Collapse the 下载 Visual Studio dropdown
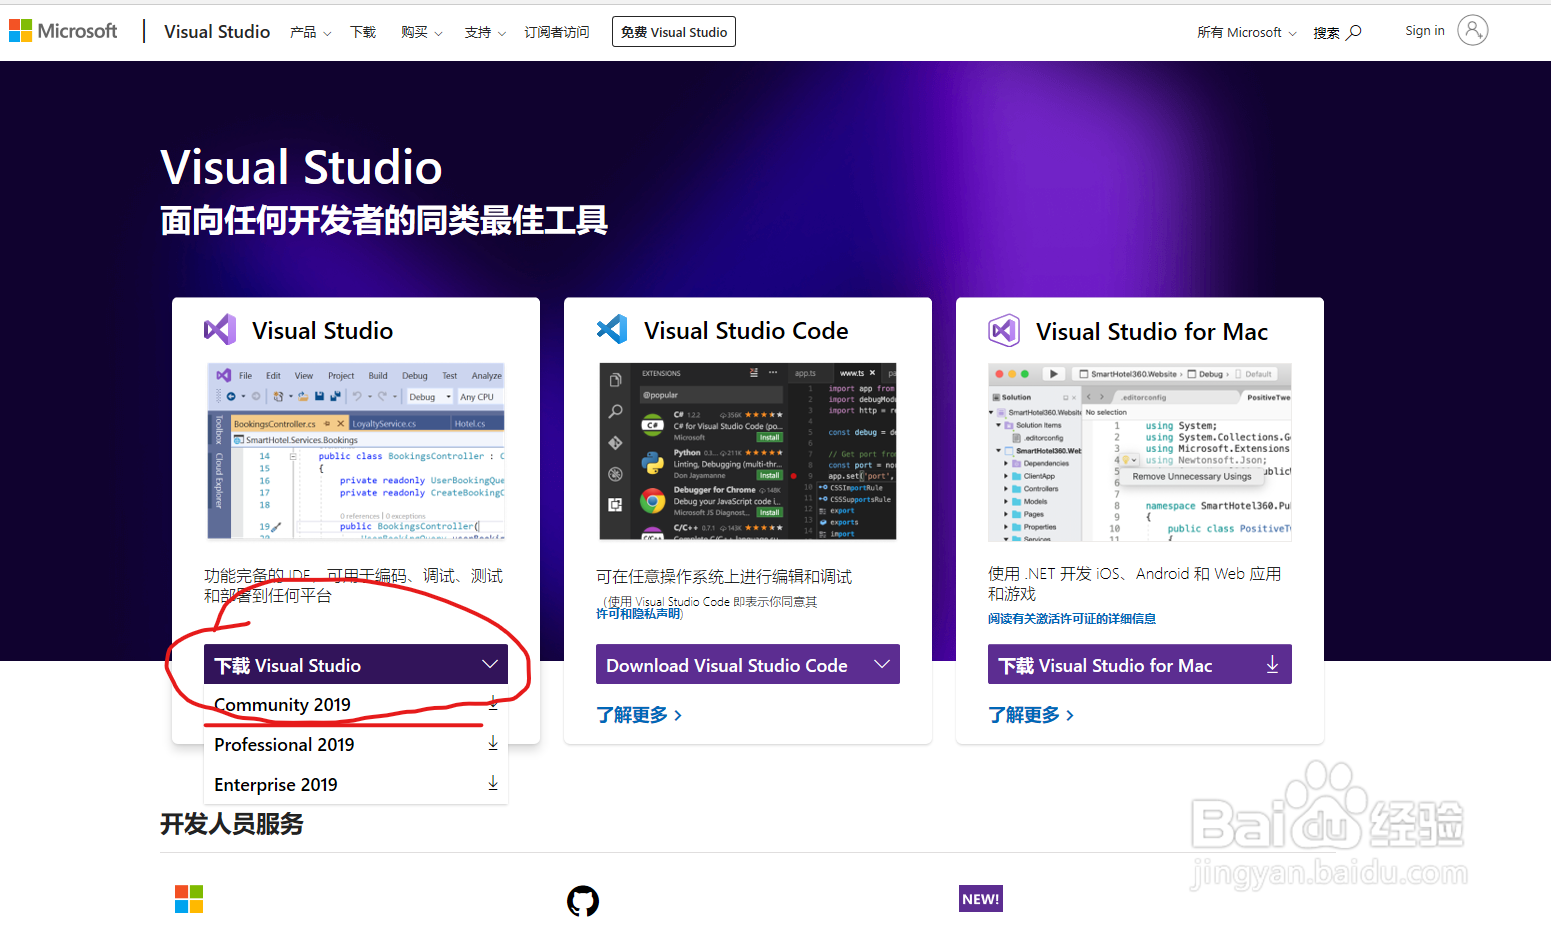The image size is (1551, 926). coord(356,664)
